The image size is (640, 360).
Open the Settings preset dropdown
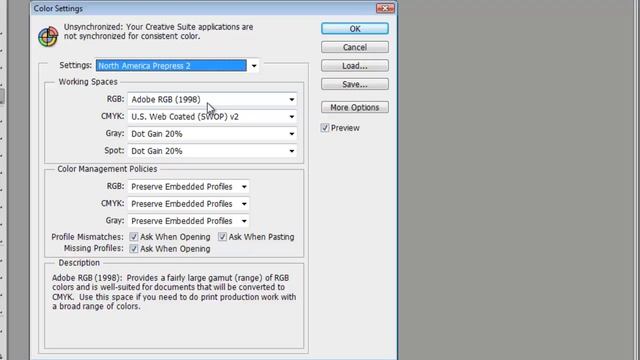(x=177, y=66)
